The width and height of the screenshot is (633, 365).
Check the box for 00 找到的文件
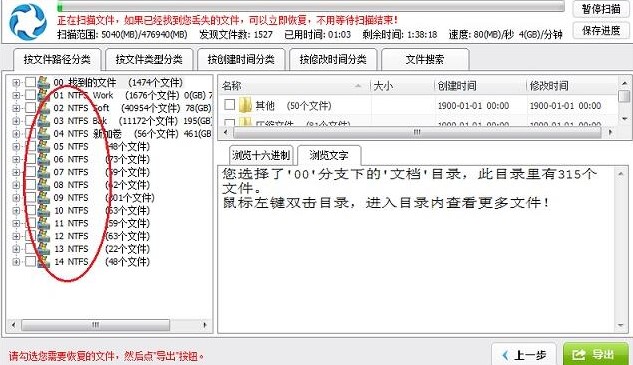click(x=30, y=82)
